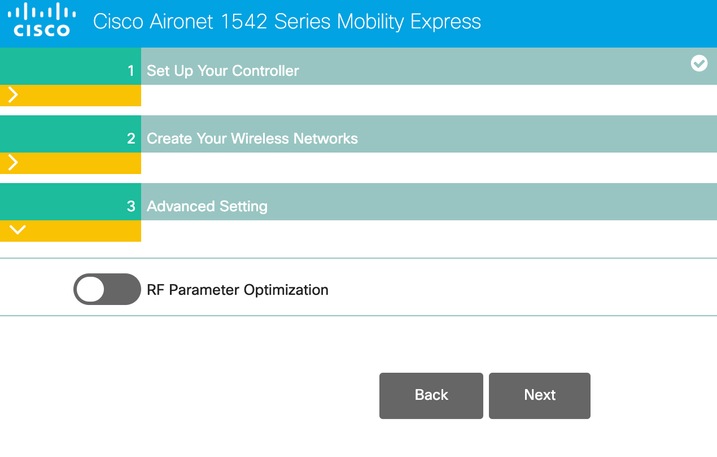Expand Set Up Your Controller with its chevron
The image size is (717, 457).
[13, 95]
